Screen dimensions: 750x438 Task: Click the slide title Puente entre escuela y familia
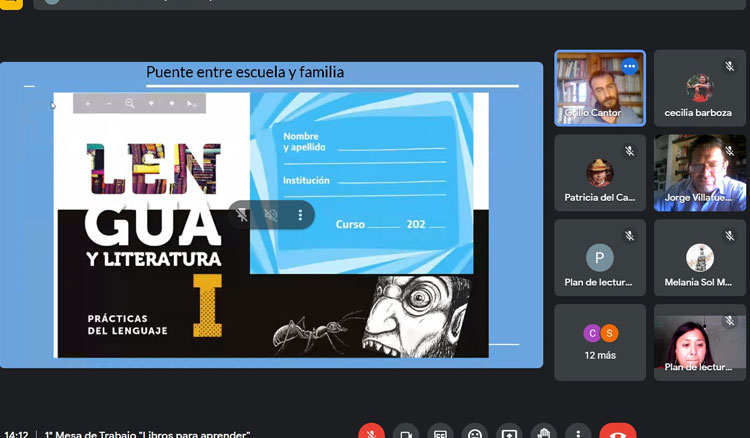245,72
